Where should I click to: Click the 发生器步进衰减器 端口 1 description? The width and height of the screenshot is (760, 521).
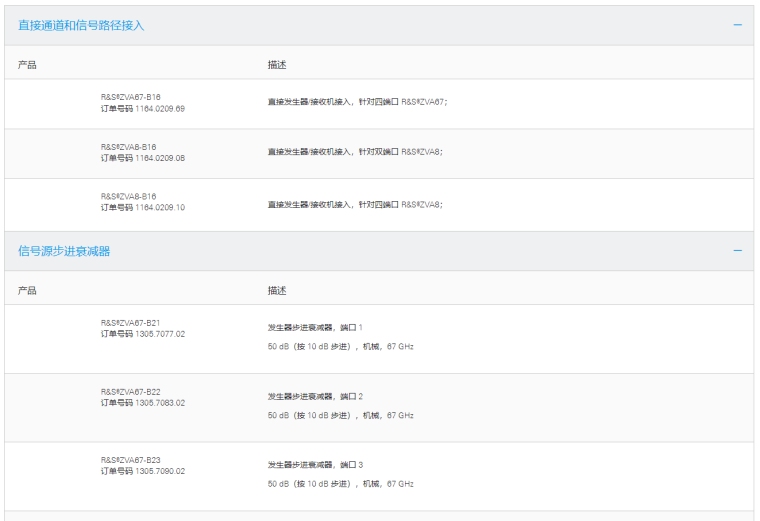[x=314, y=327]
